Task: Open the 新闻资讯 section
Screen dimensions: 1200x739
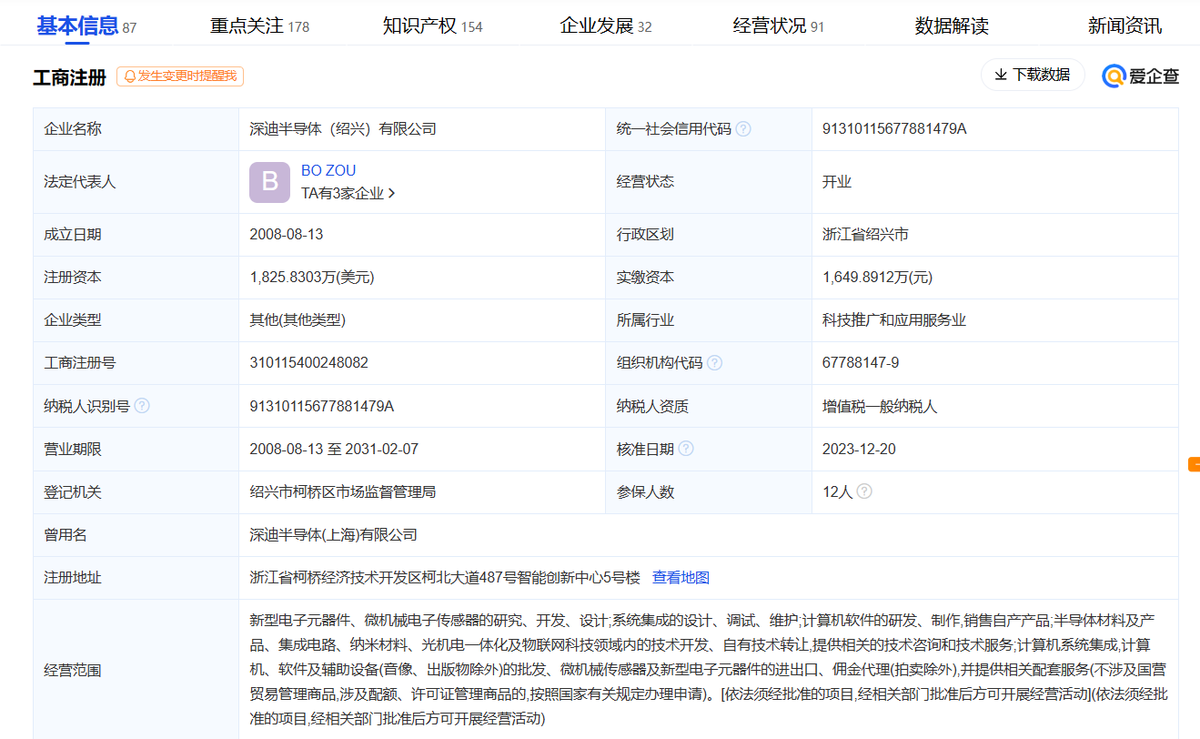Action: click(x=1126, y=24)
